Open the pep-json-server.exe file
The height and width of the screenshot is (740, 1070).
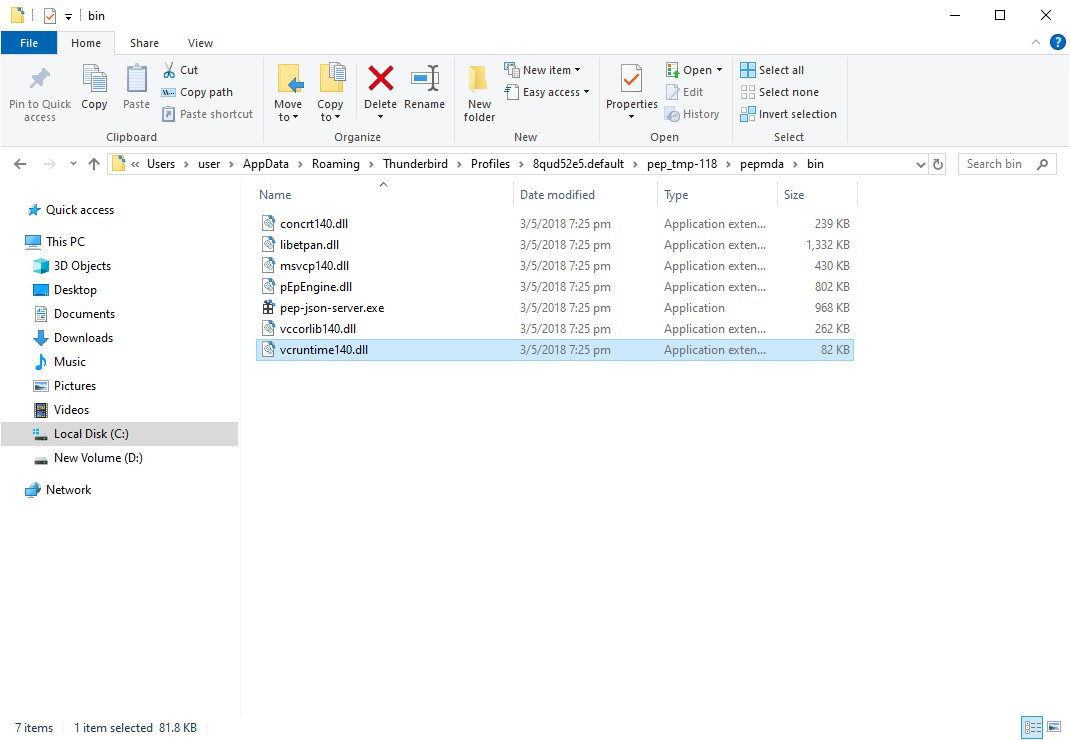tap(332, 308)
